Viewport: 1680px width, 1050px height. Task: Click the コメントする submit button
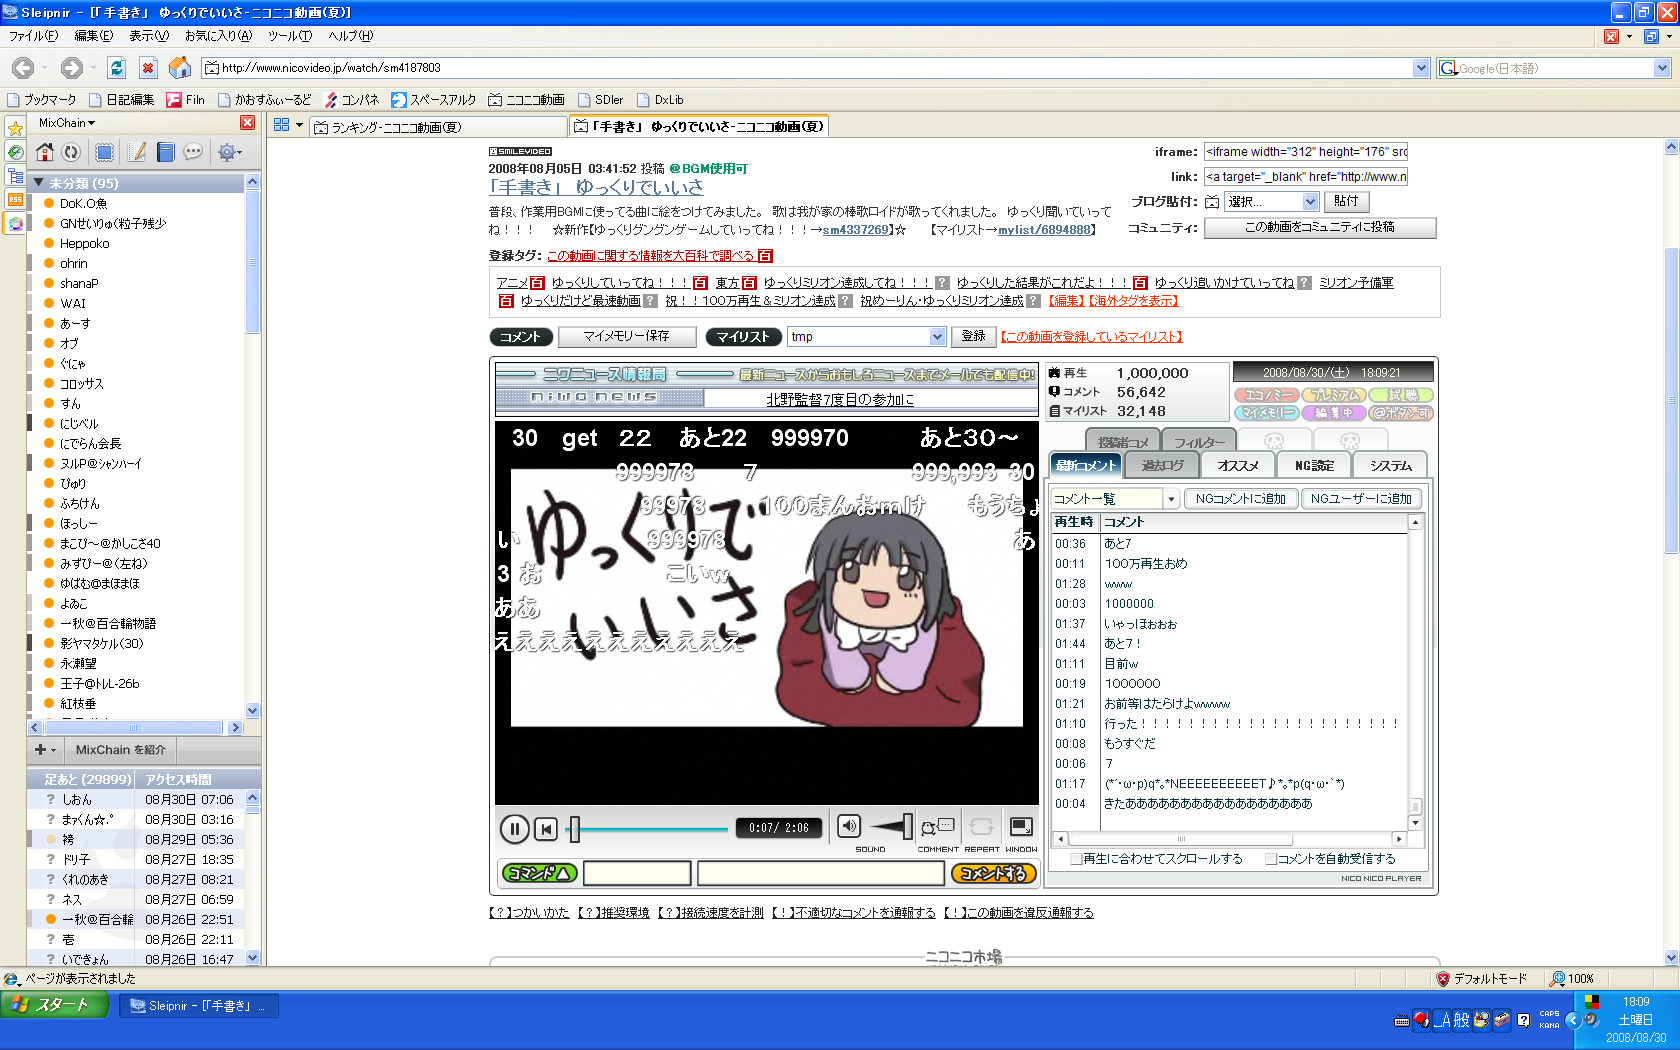(x=993, y=873)
